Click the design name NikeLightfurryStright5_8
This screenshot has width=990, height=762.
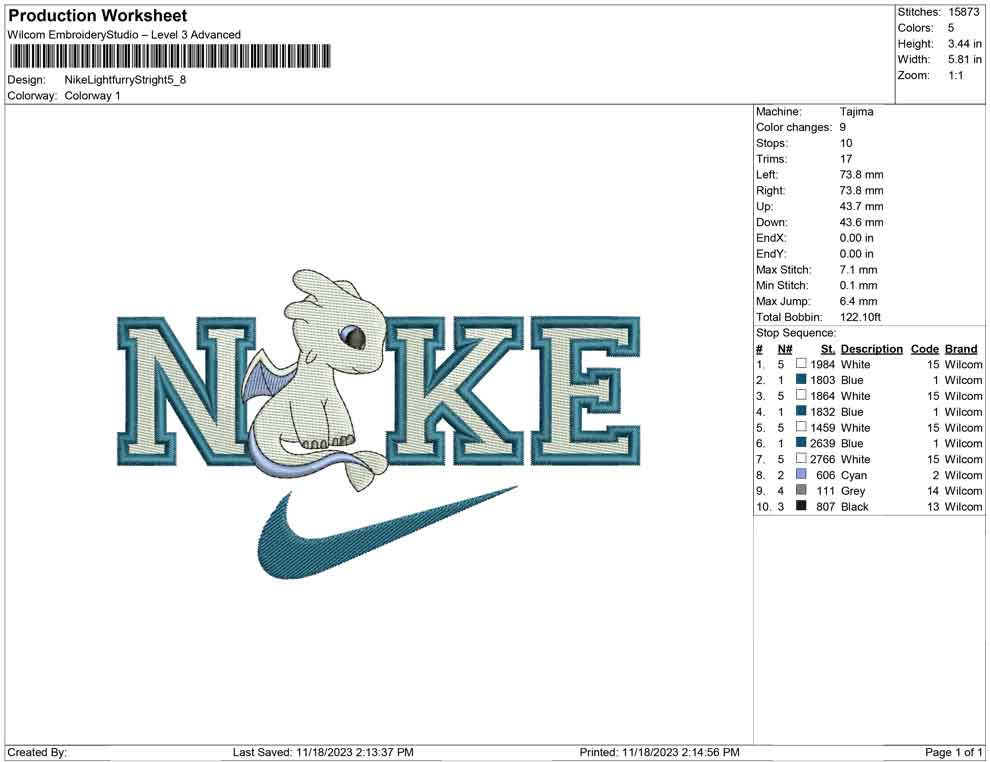click(125, 80)
